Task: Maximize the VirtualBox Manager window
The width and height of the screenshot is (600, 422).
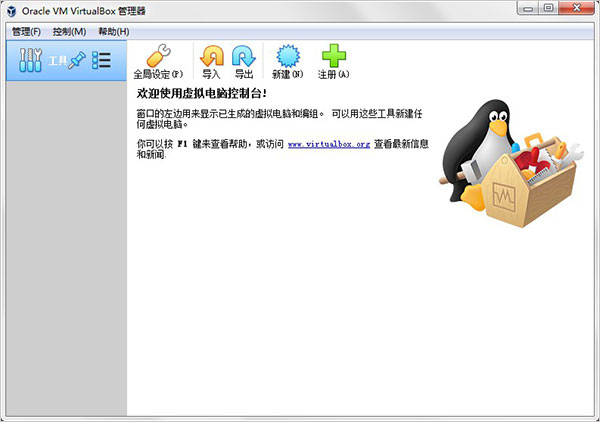Action: pyautogui.click(x=548, y=8)
